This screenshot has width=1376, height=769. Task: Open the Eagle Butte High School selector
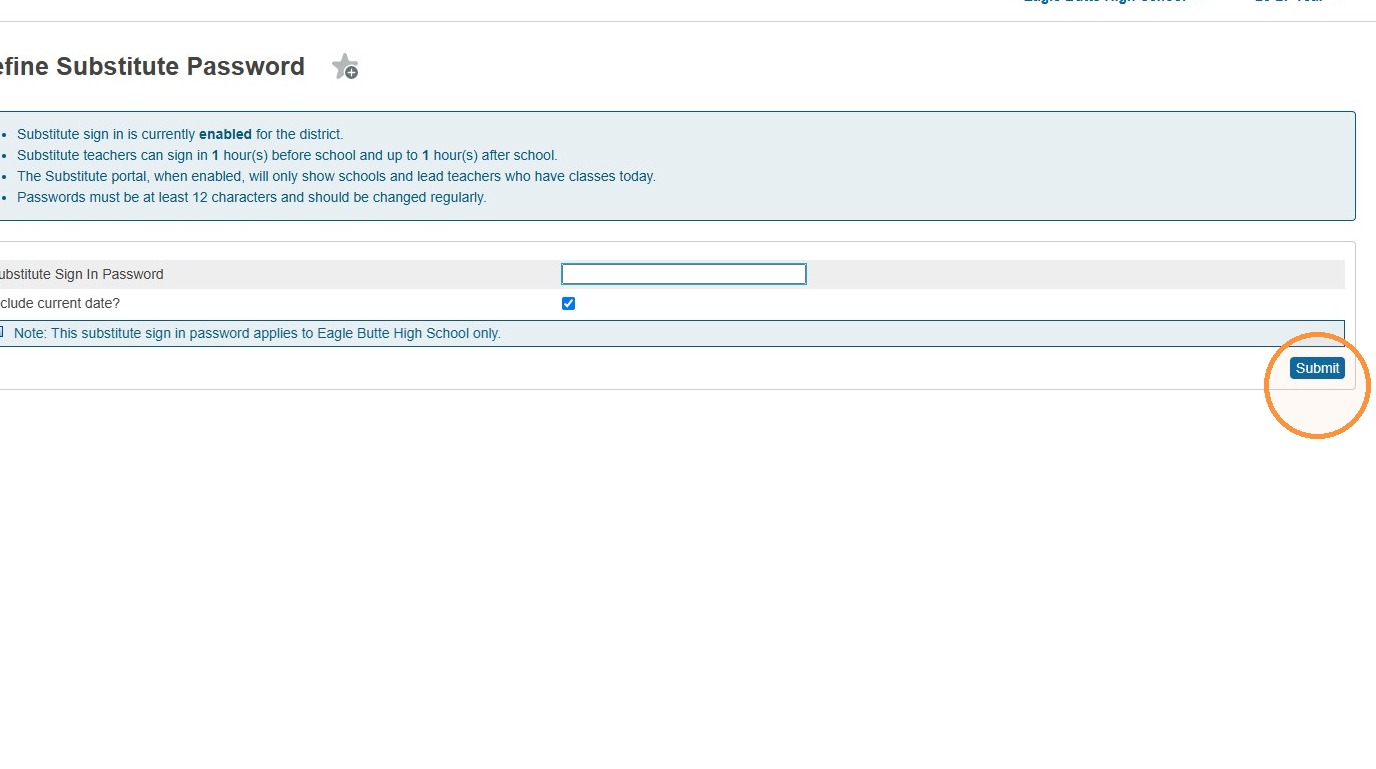1105,2
